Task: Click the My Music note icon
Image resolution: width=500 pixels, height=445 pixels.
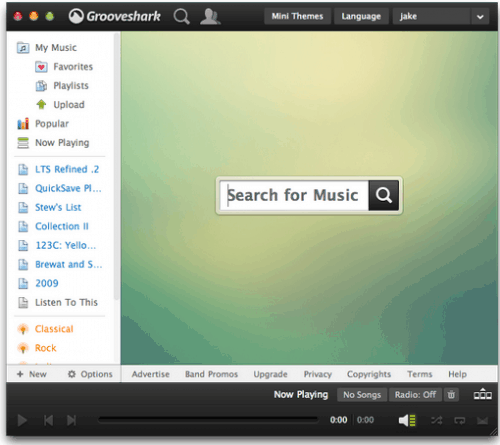Action: [23, 48]
